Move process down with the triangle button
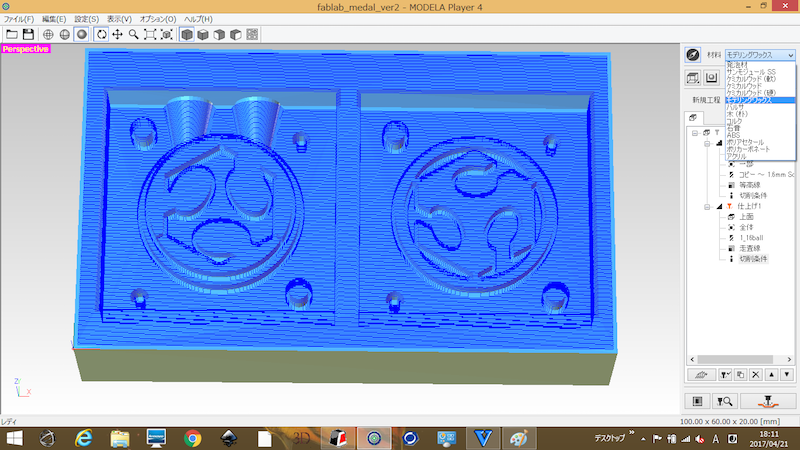Screen dimensions: 800x450 coord(787,374)
